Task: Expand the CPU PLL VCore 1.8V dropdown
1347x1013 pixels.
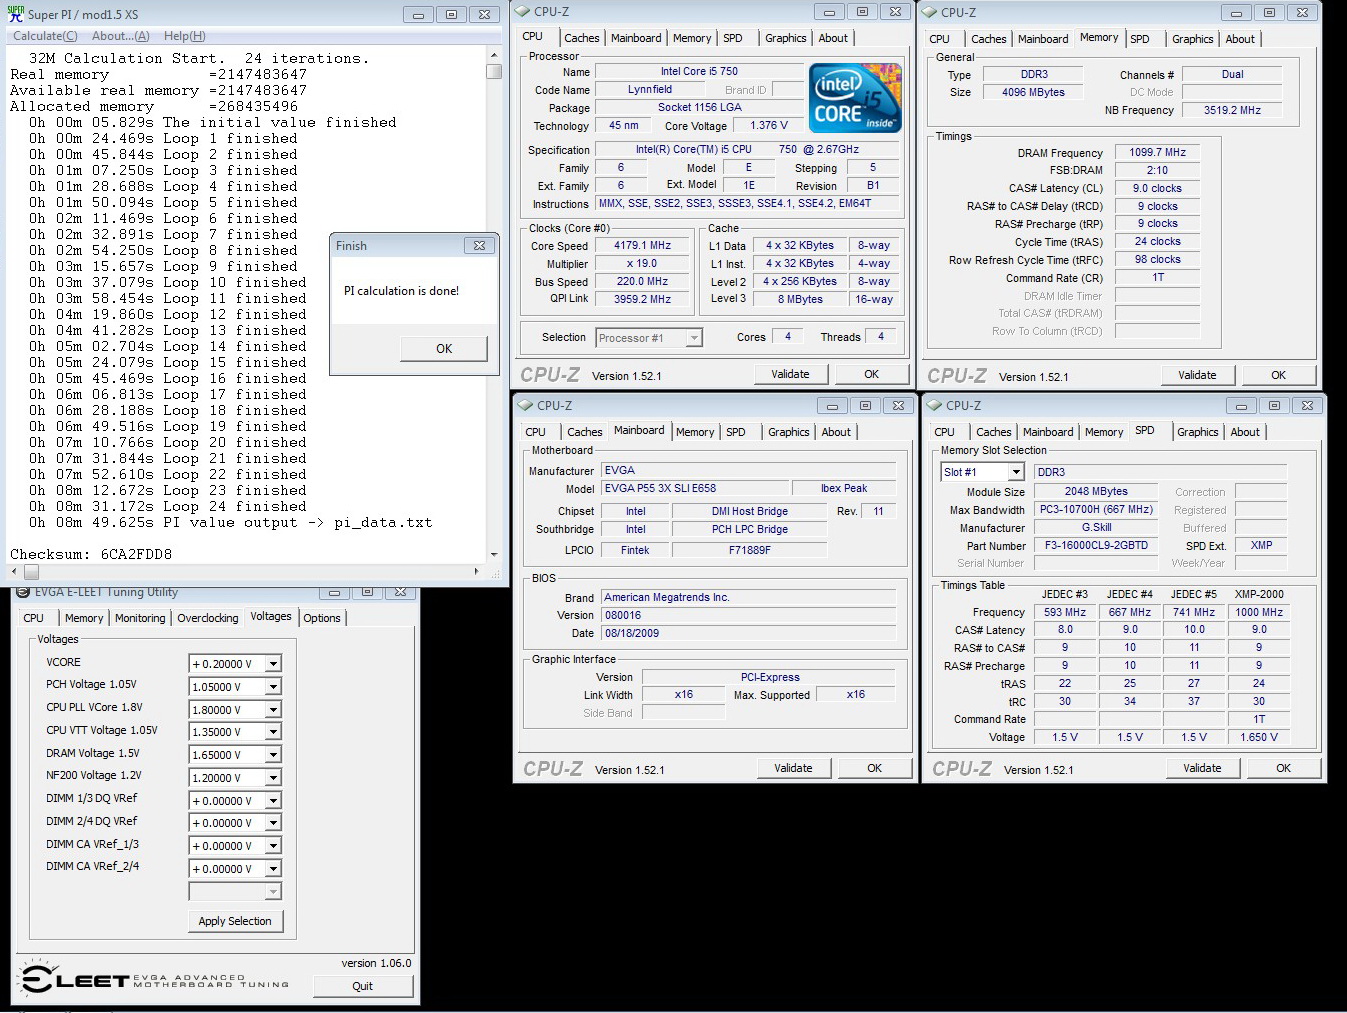Action: [x=273, y=710]
